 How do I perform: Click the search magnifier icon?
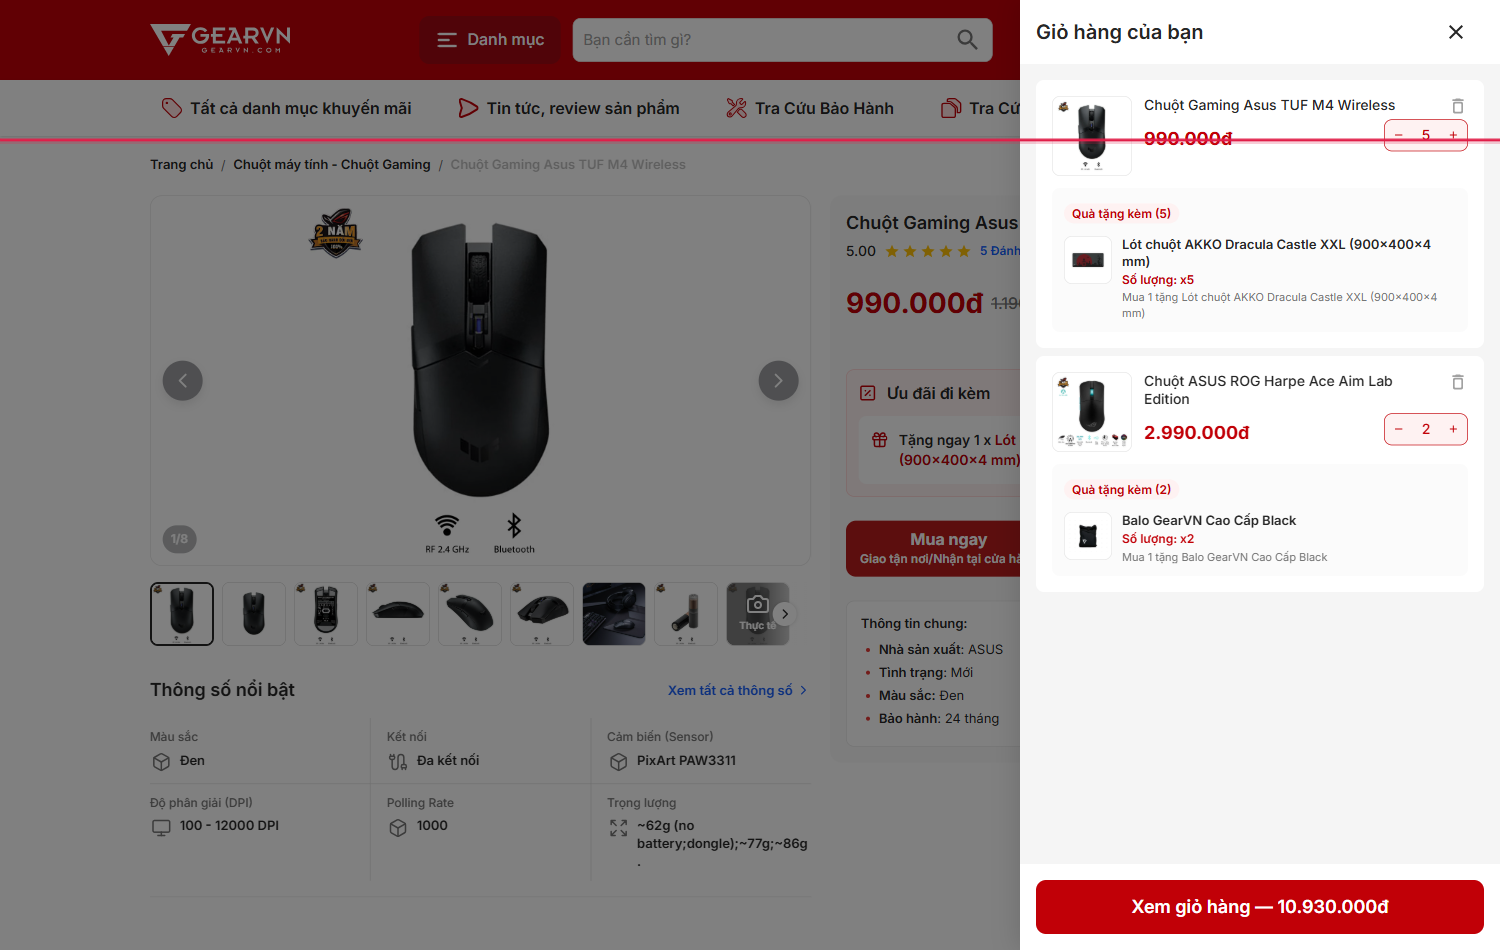click(x=967, y=40)
